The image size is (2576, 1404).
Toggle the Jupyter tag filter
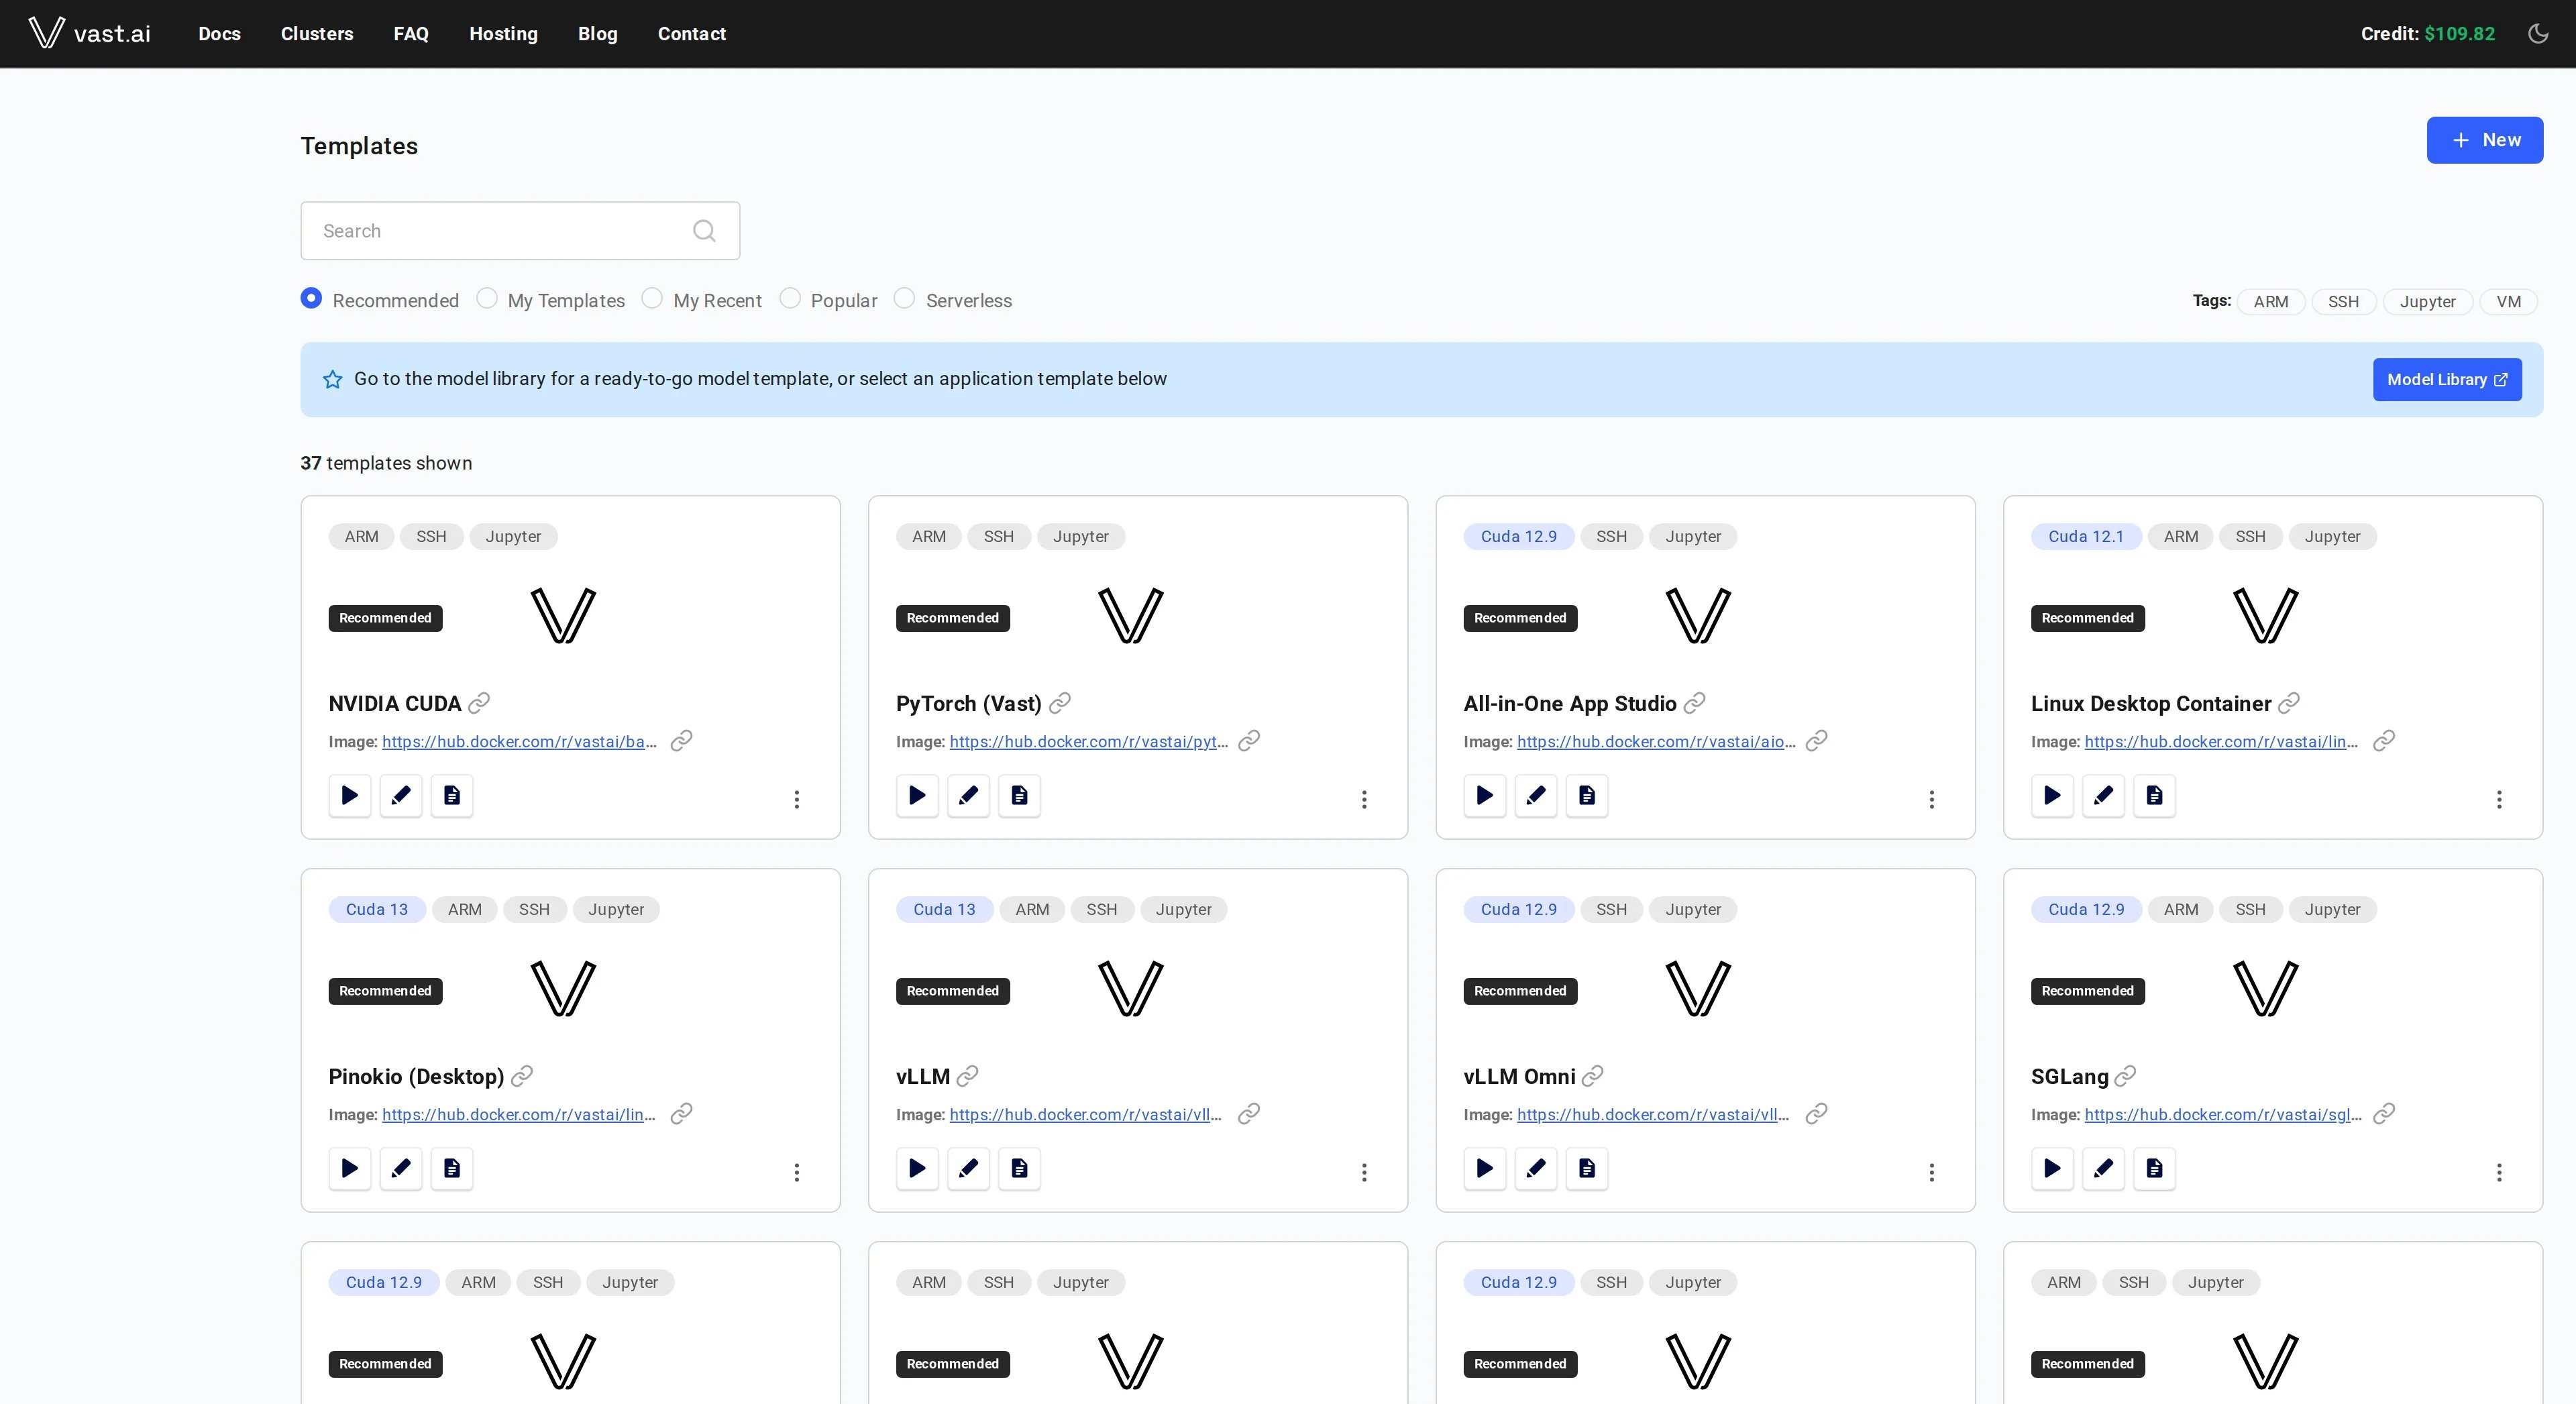point(2427,302)
